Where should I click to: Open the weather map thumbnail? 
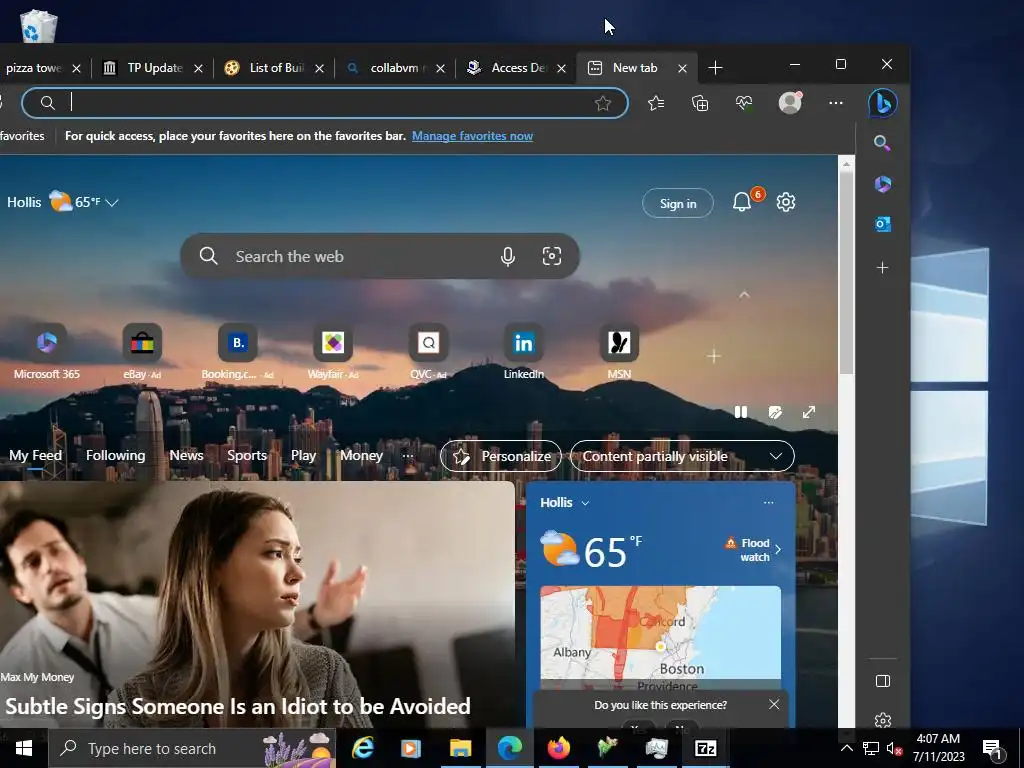pos(660,637)
